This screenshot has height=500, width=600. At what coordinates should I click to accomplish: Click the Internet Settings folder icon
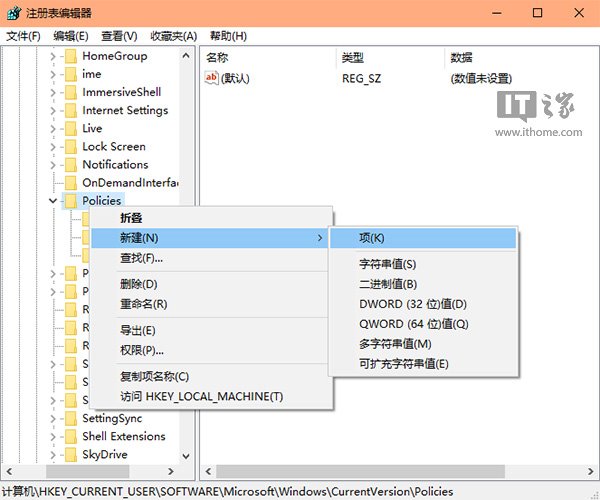pos(71,111)
